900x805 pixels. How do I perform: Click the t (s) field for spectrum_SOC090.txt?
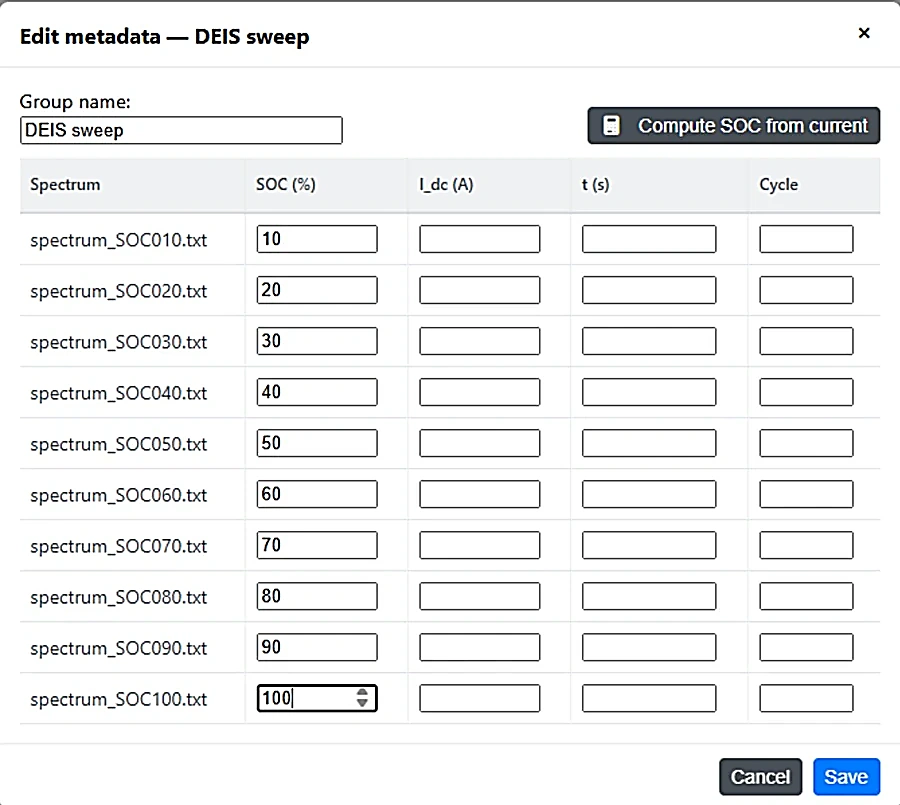649,648
